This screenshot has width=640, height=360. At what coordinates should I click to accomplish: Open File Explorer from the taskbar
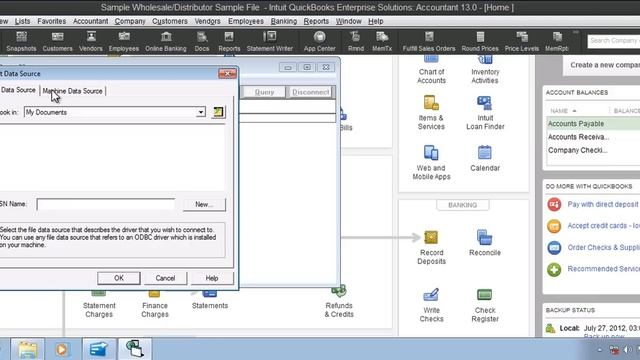pyautogui.click(x=27, y=349)
